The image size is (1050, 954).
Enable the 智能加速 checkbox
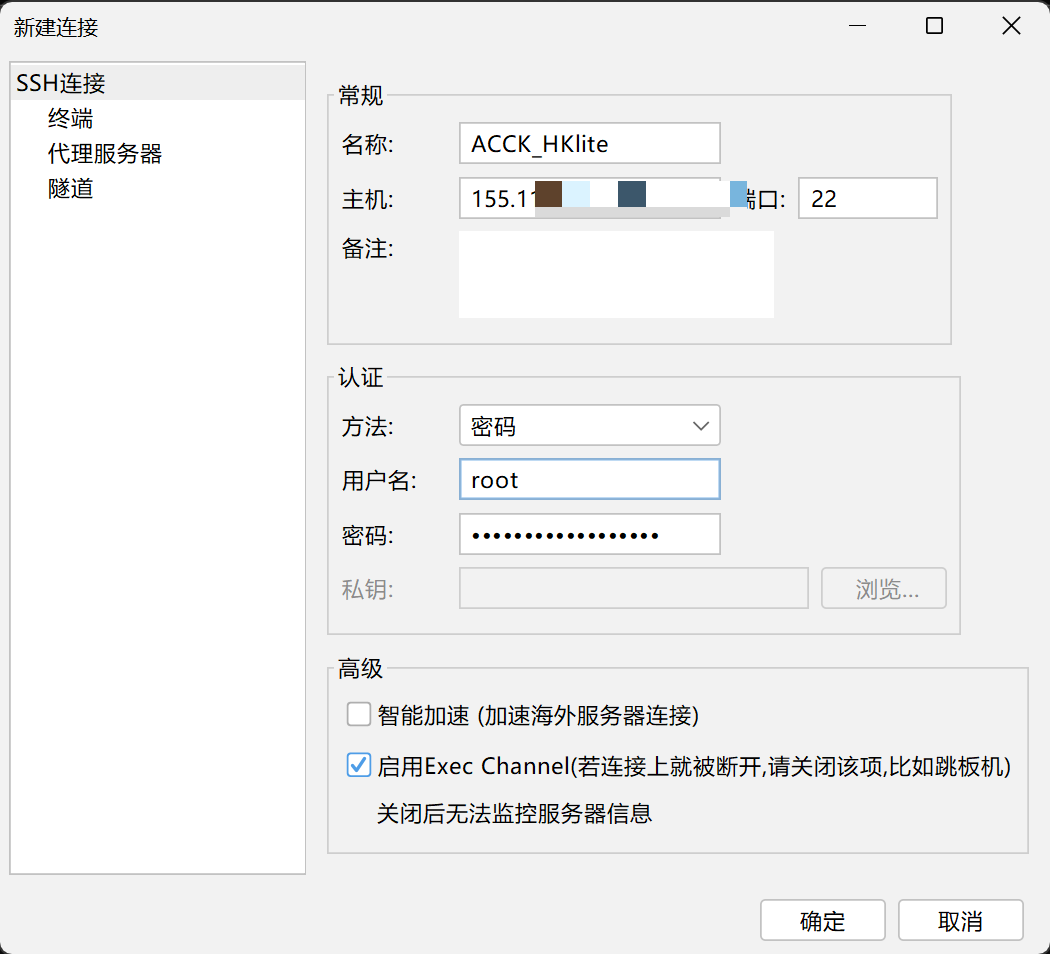tap(359, 715)
